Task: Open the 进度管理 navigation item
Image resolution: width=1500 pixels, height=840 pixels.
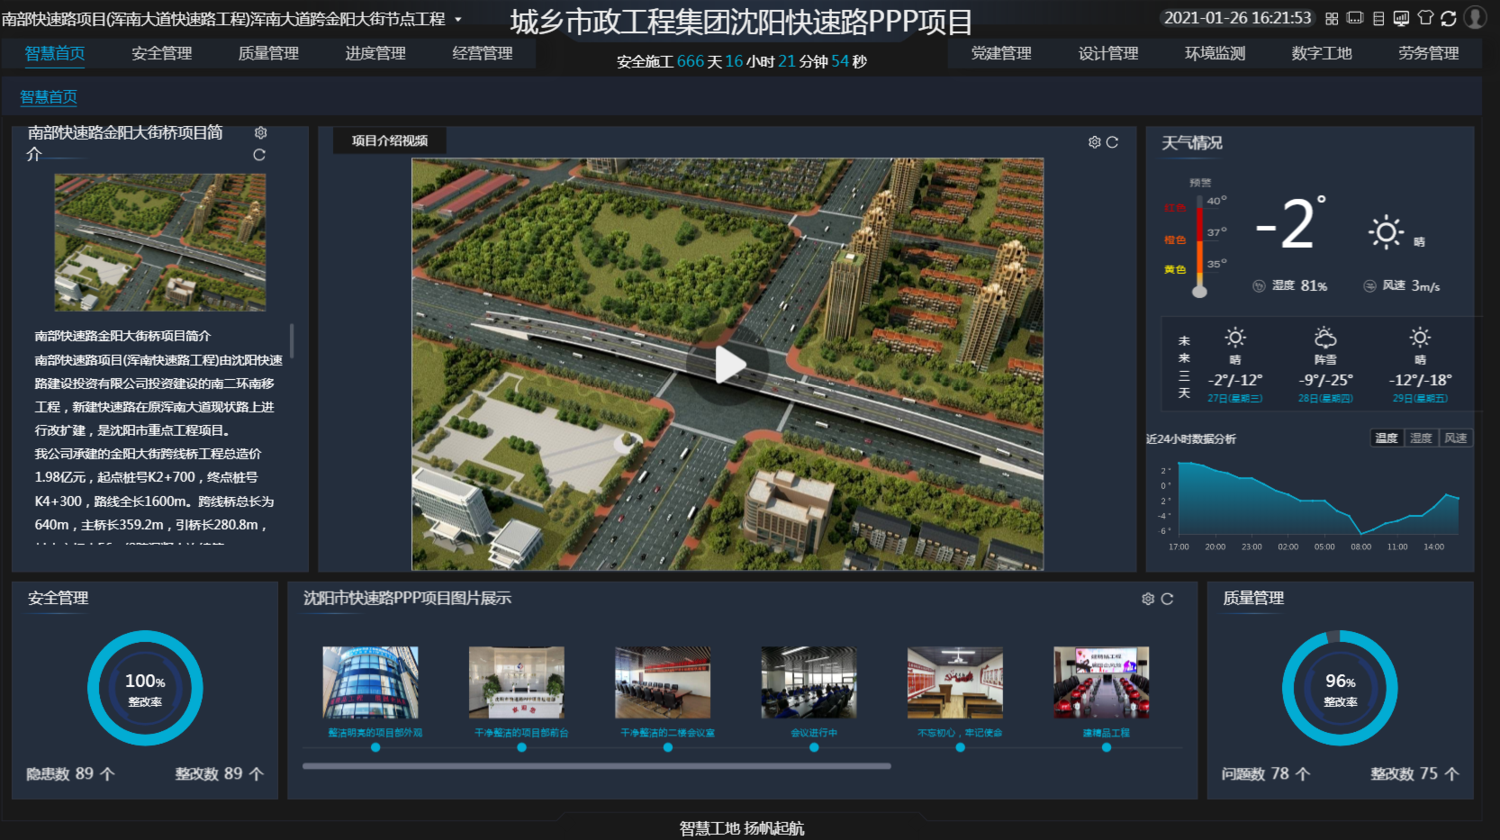Action: pyautogui.click(x=375, y=53)
